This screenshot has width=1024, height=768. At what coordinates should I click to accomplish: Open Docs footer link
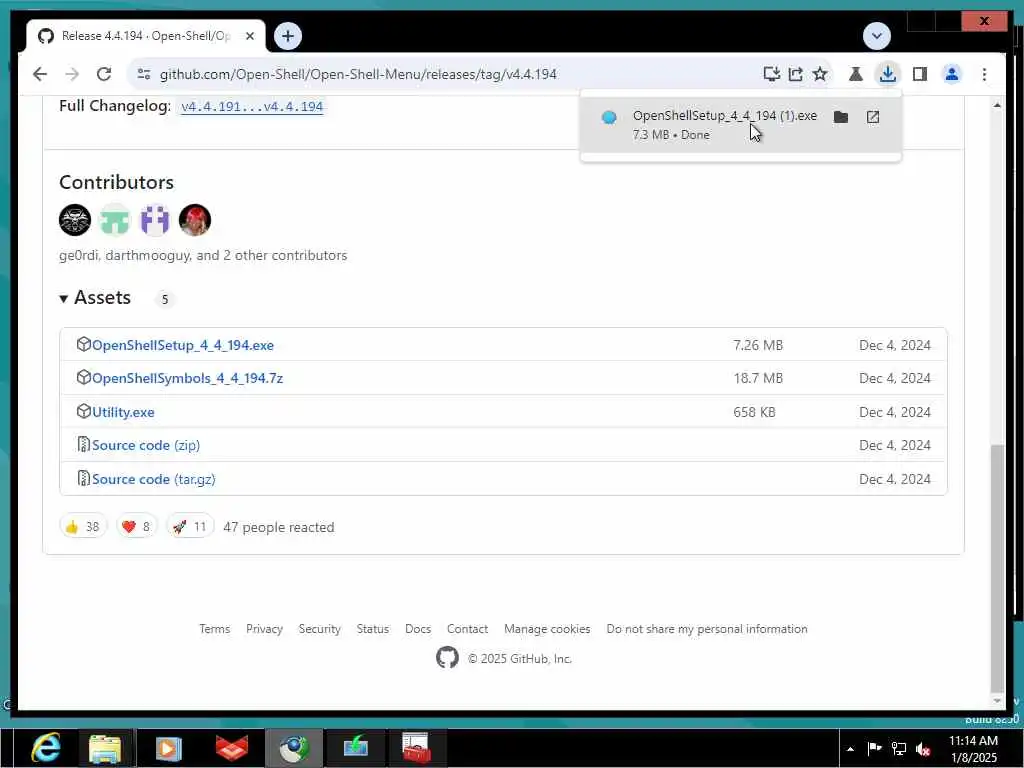tap(418, 629)
